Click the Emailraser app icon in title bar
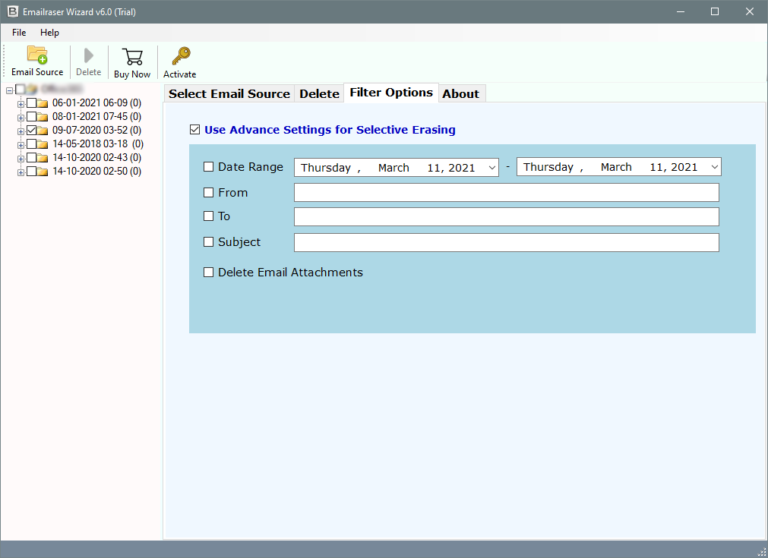The width and height of the screenshot is (768, 558). [x=12, y=11]
